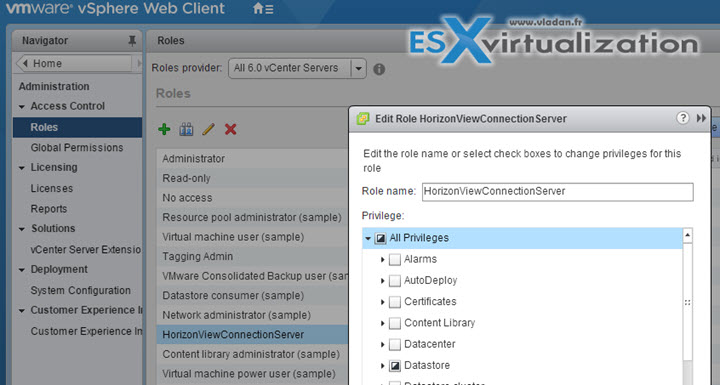Screen dimensions: 720x385
Task: Click privilege list scroll up arrow
Action: (x=687, y=236)
